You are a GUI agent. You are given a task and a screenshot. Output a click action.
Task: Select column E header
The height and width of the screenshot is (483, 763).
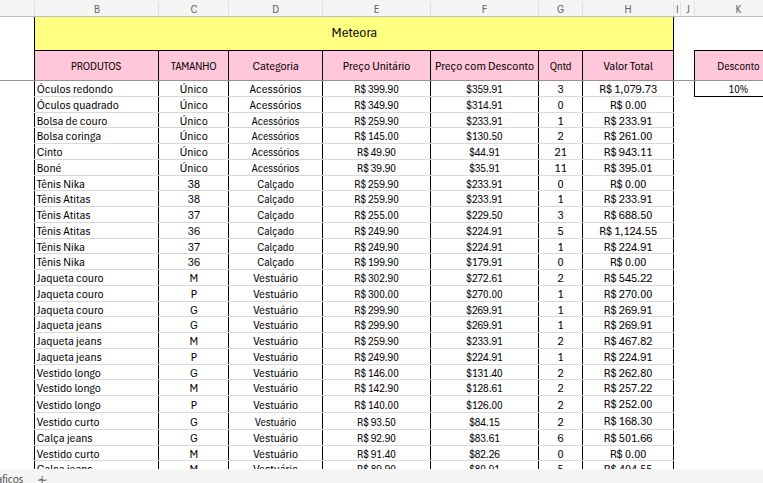point(376,8)
